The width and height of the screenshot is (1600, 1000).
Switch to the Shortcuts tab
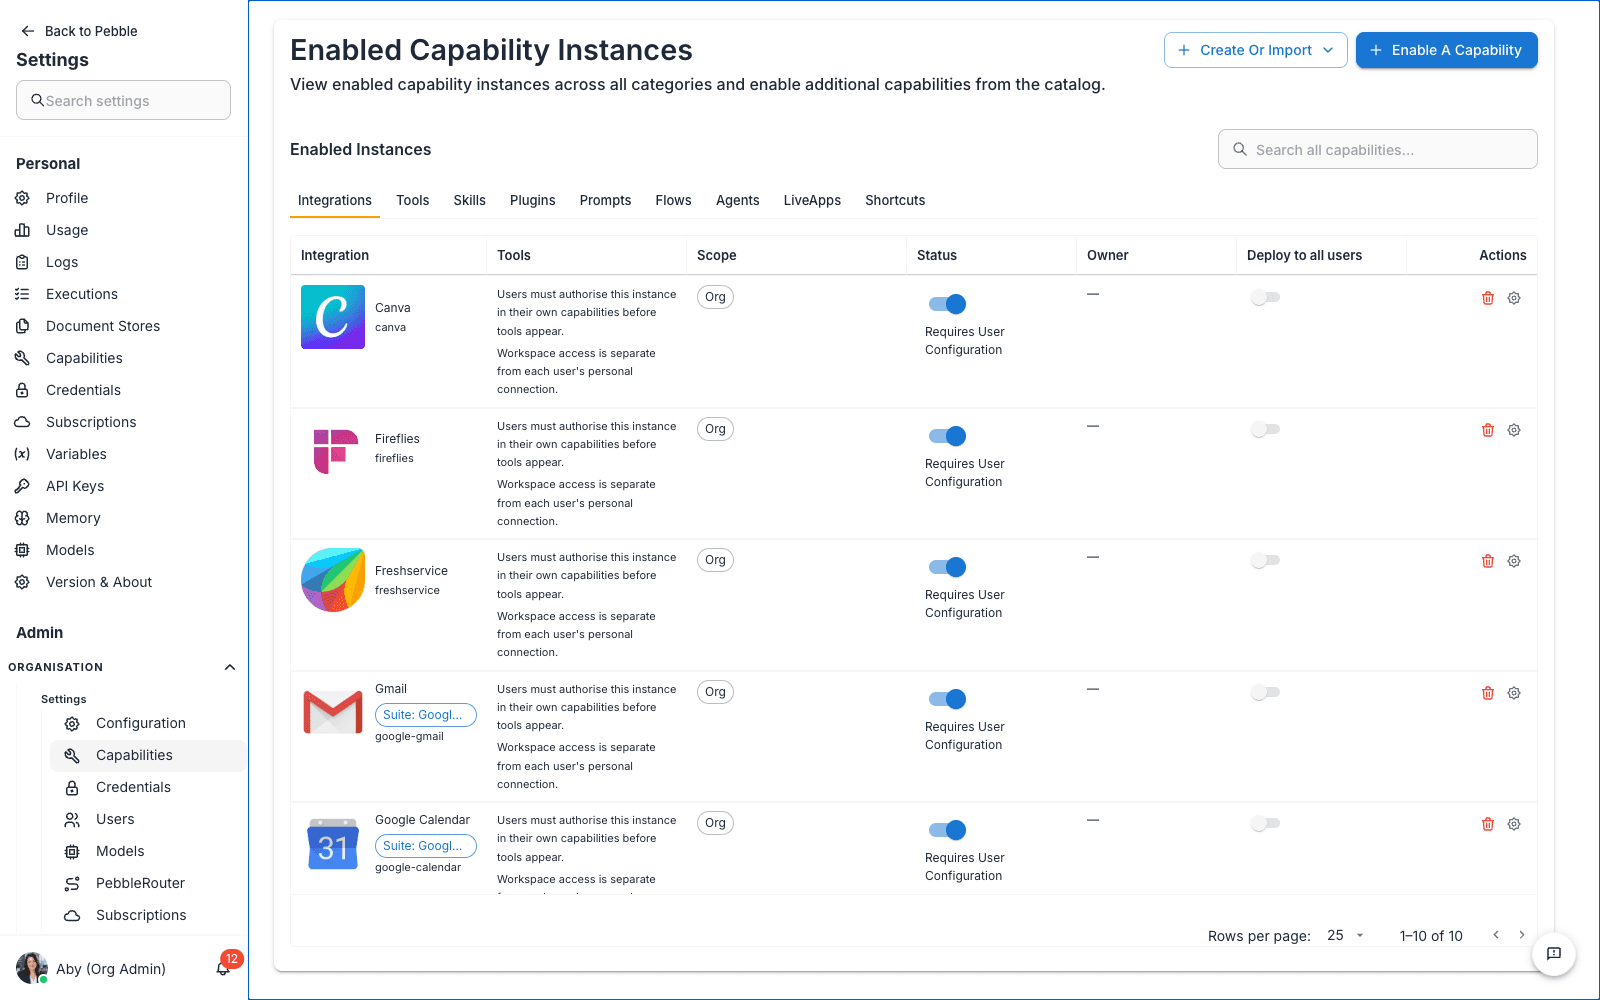895,200
